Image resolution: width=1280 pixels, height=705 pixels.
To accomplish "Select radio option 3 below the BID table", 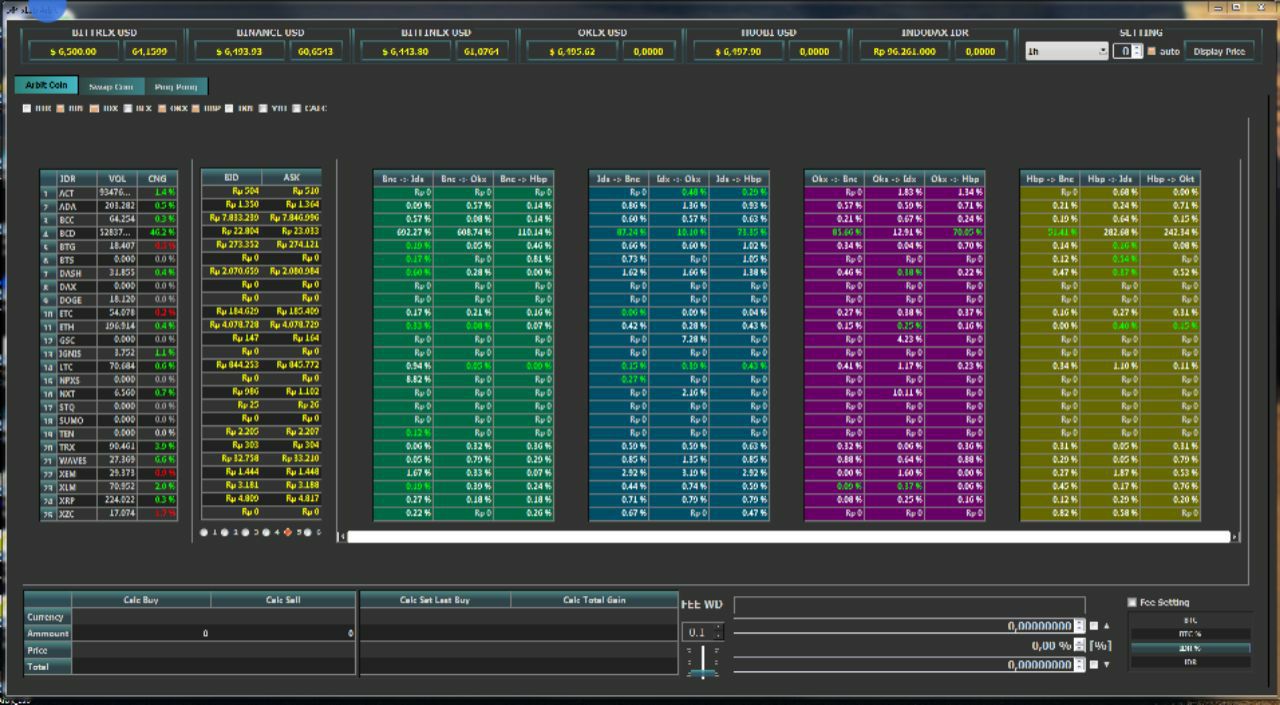I will coord(246,533).
